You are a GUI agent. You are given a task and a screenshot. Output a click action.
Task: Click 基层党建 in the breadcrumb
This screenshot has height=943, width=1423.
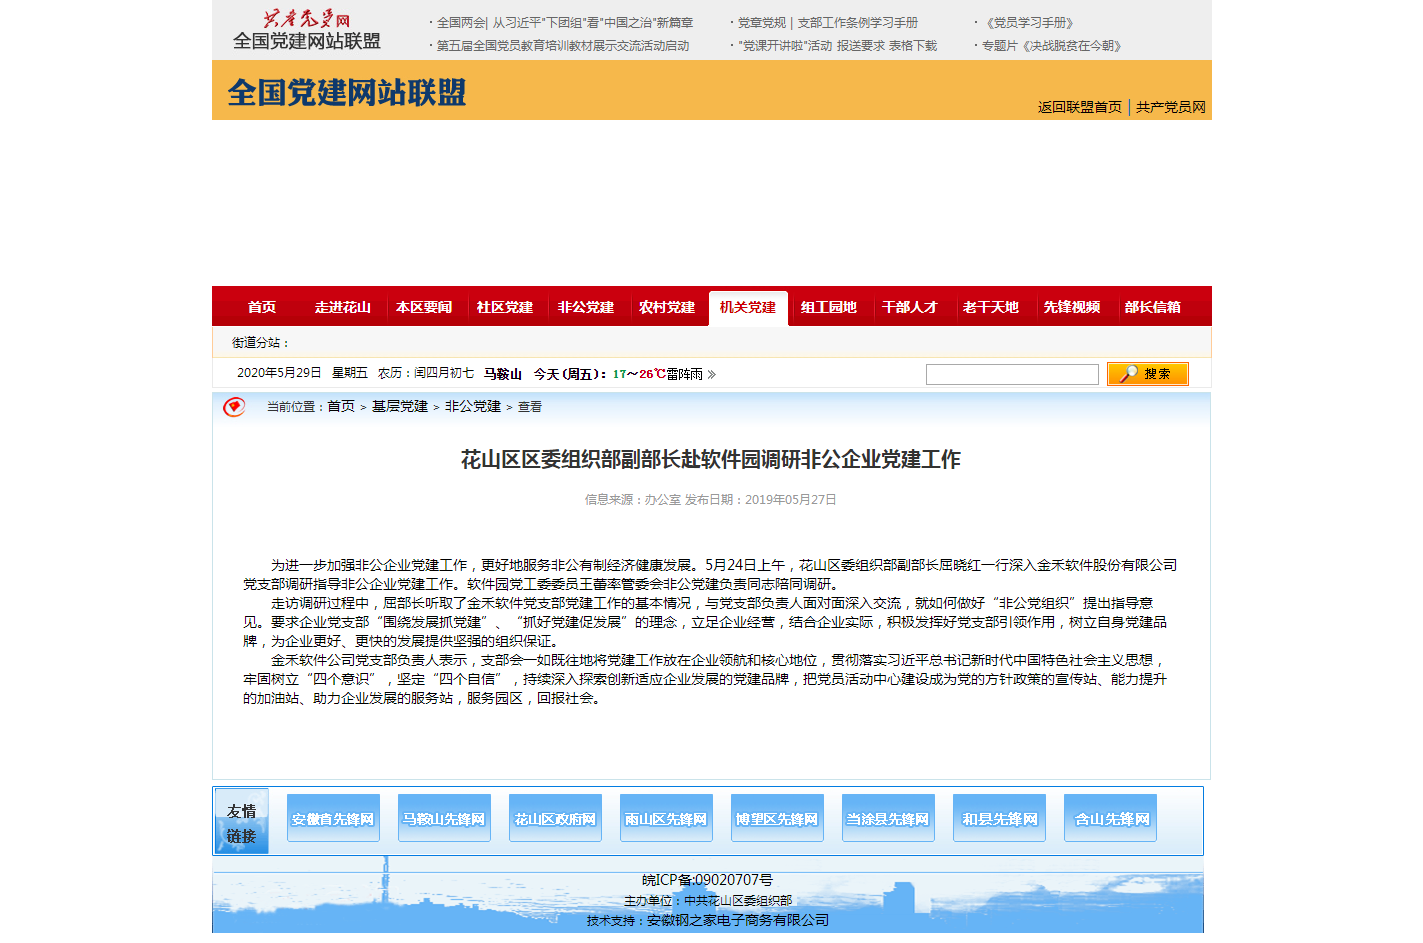coord(400,407)
